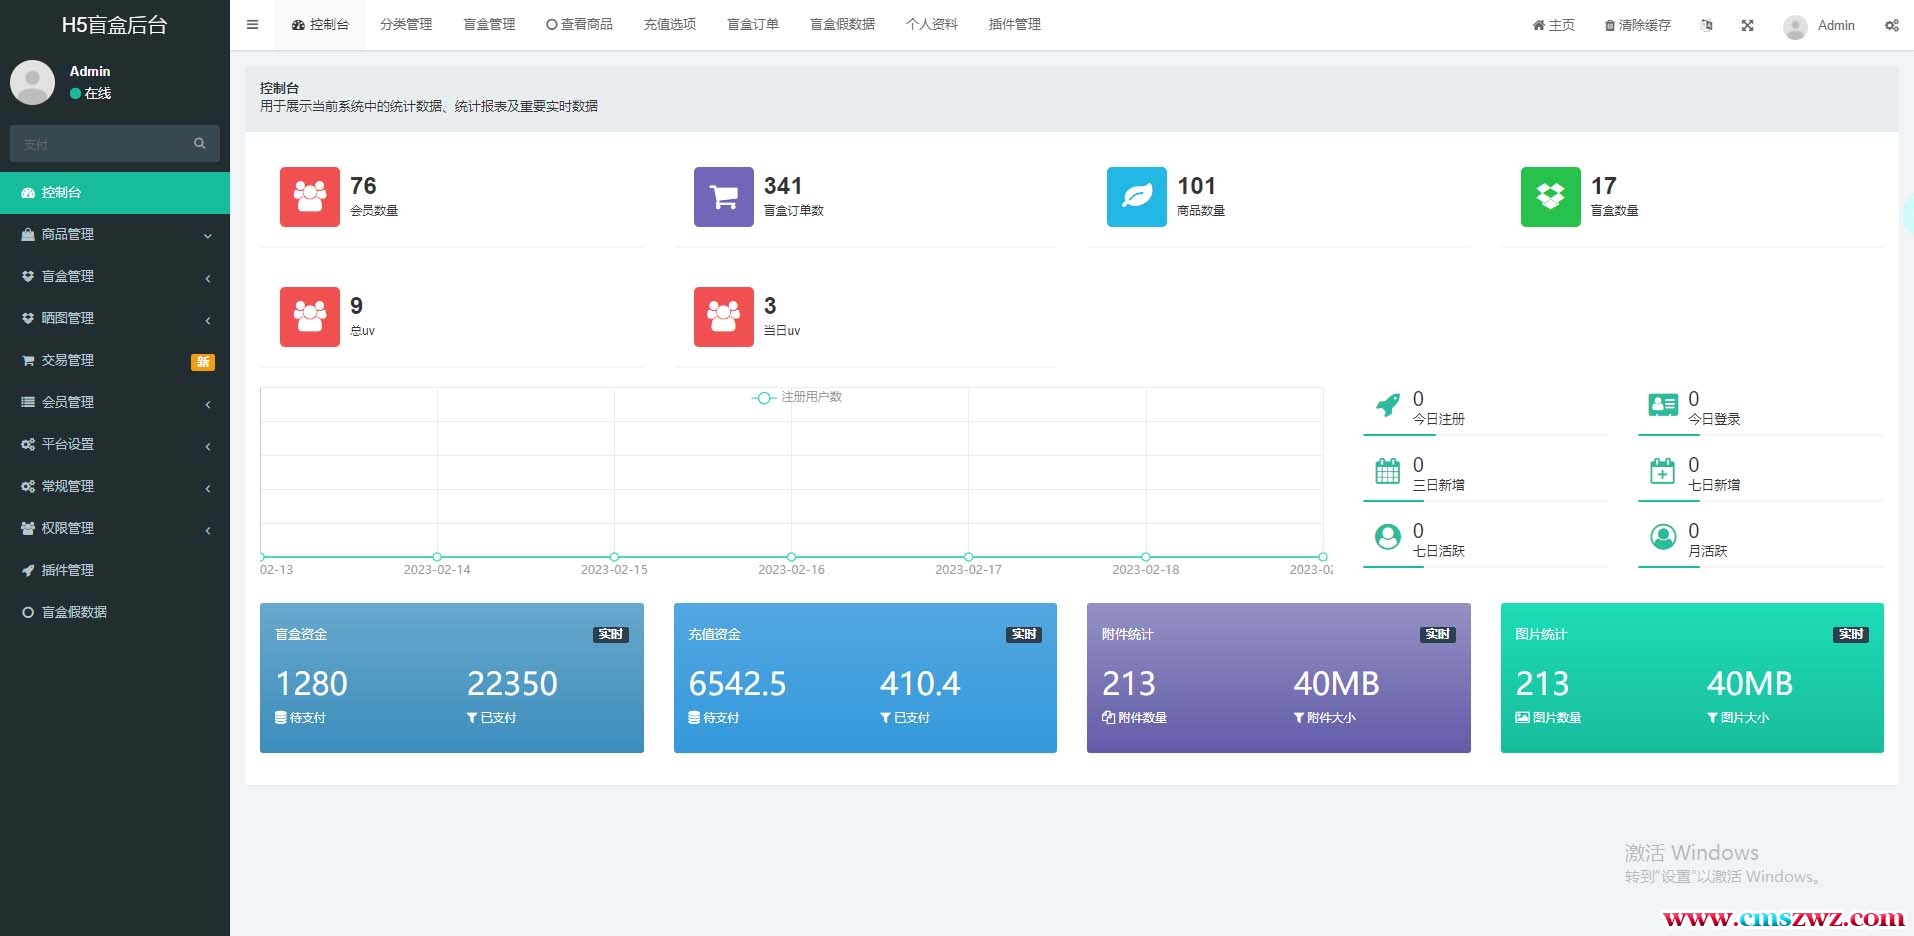Expand the 商品管理 sidebar menu

click(x=114, y=234)
